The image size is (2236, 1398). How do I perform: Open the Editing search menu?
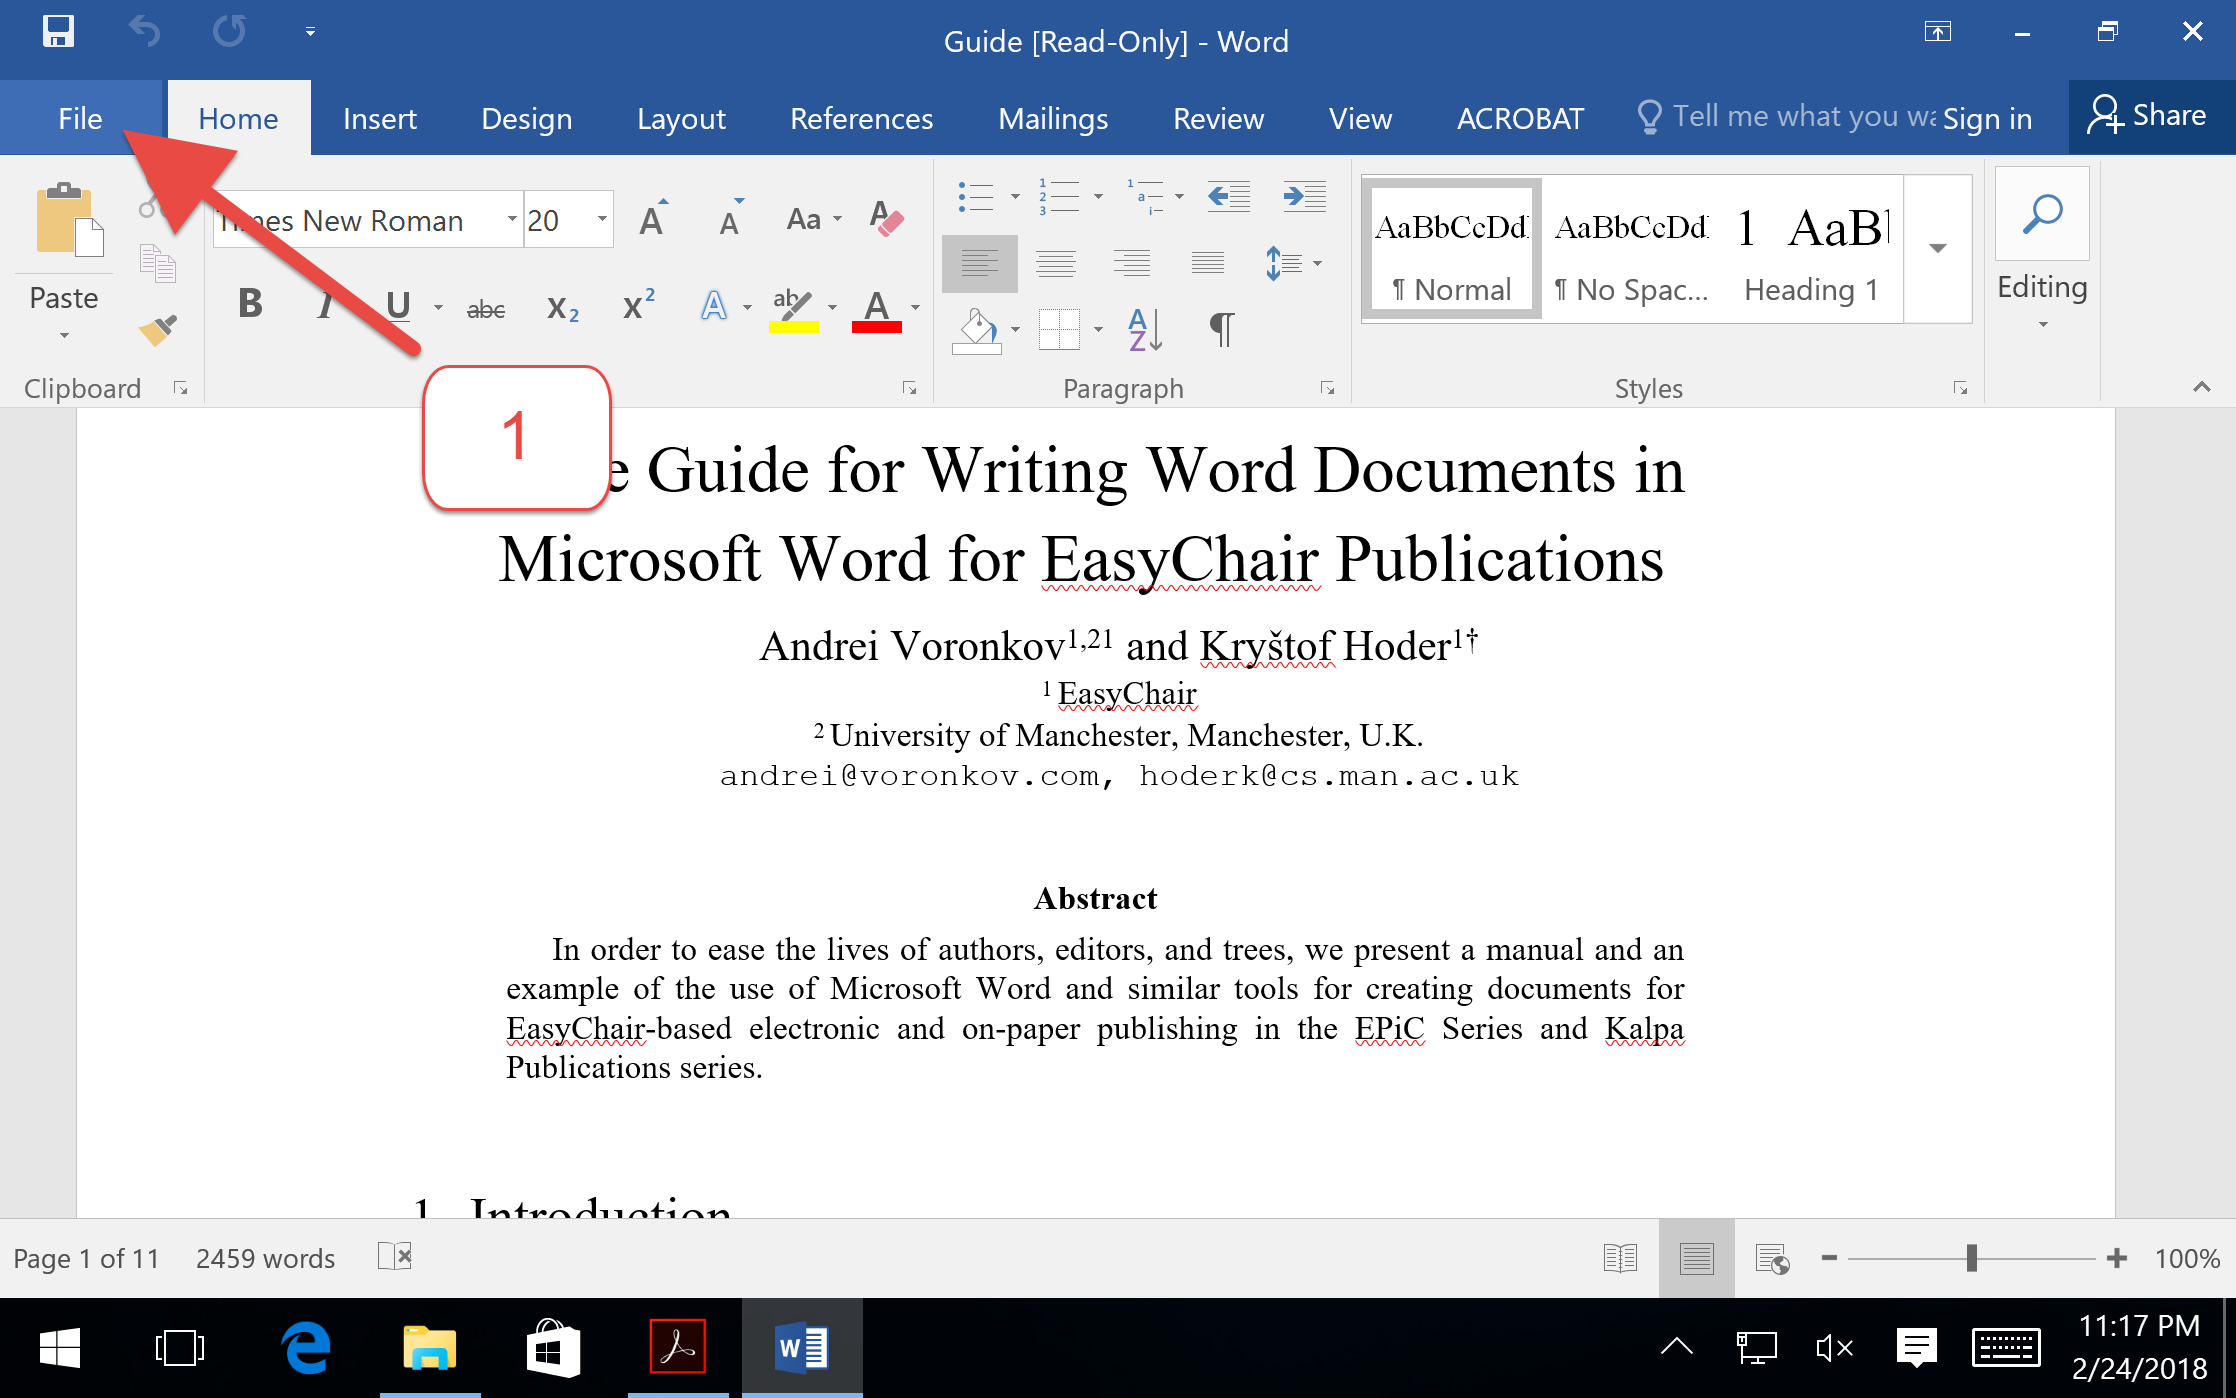(2042, 250)
